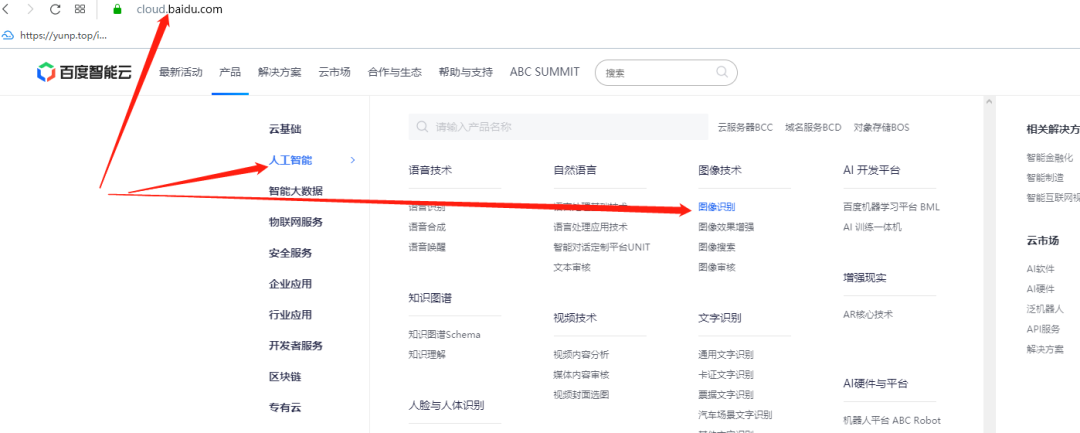
Task: Open 语音合成 product link
Action: point(427,226)
